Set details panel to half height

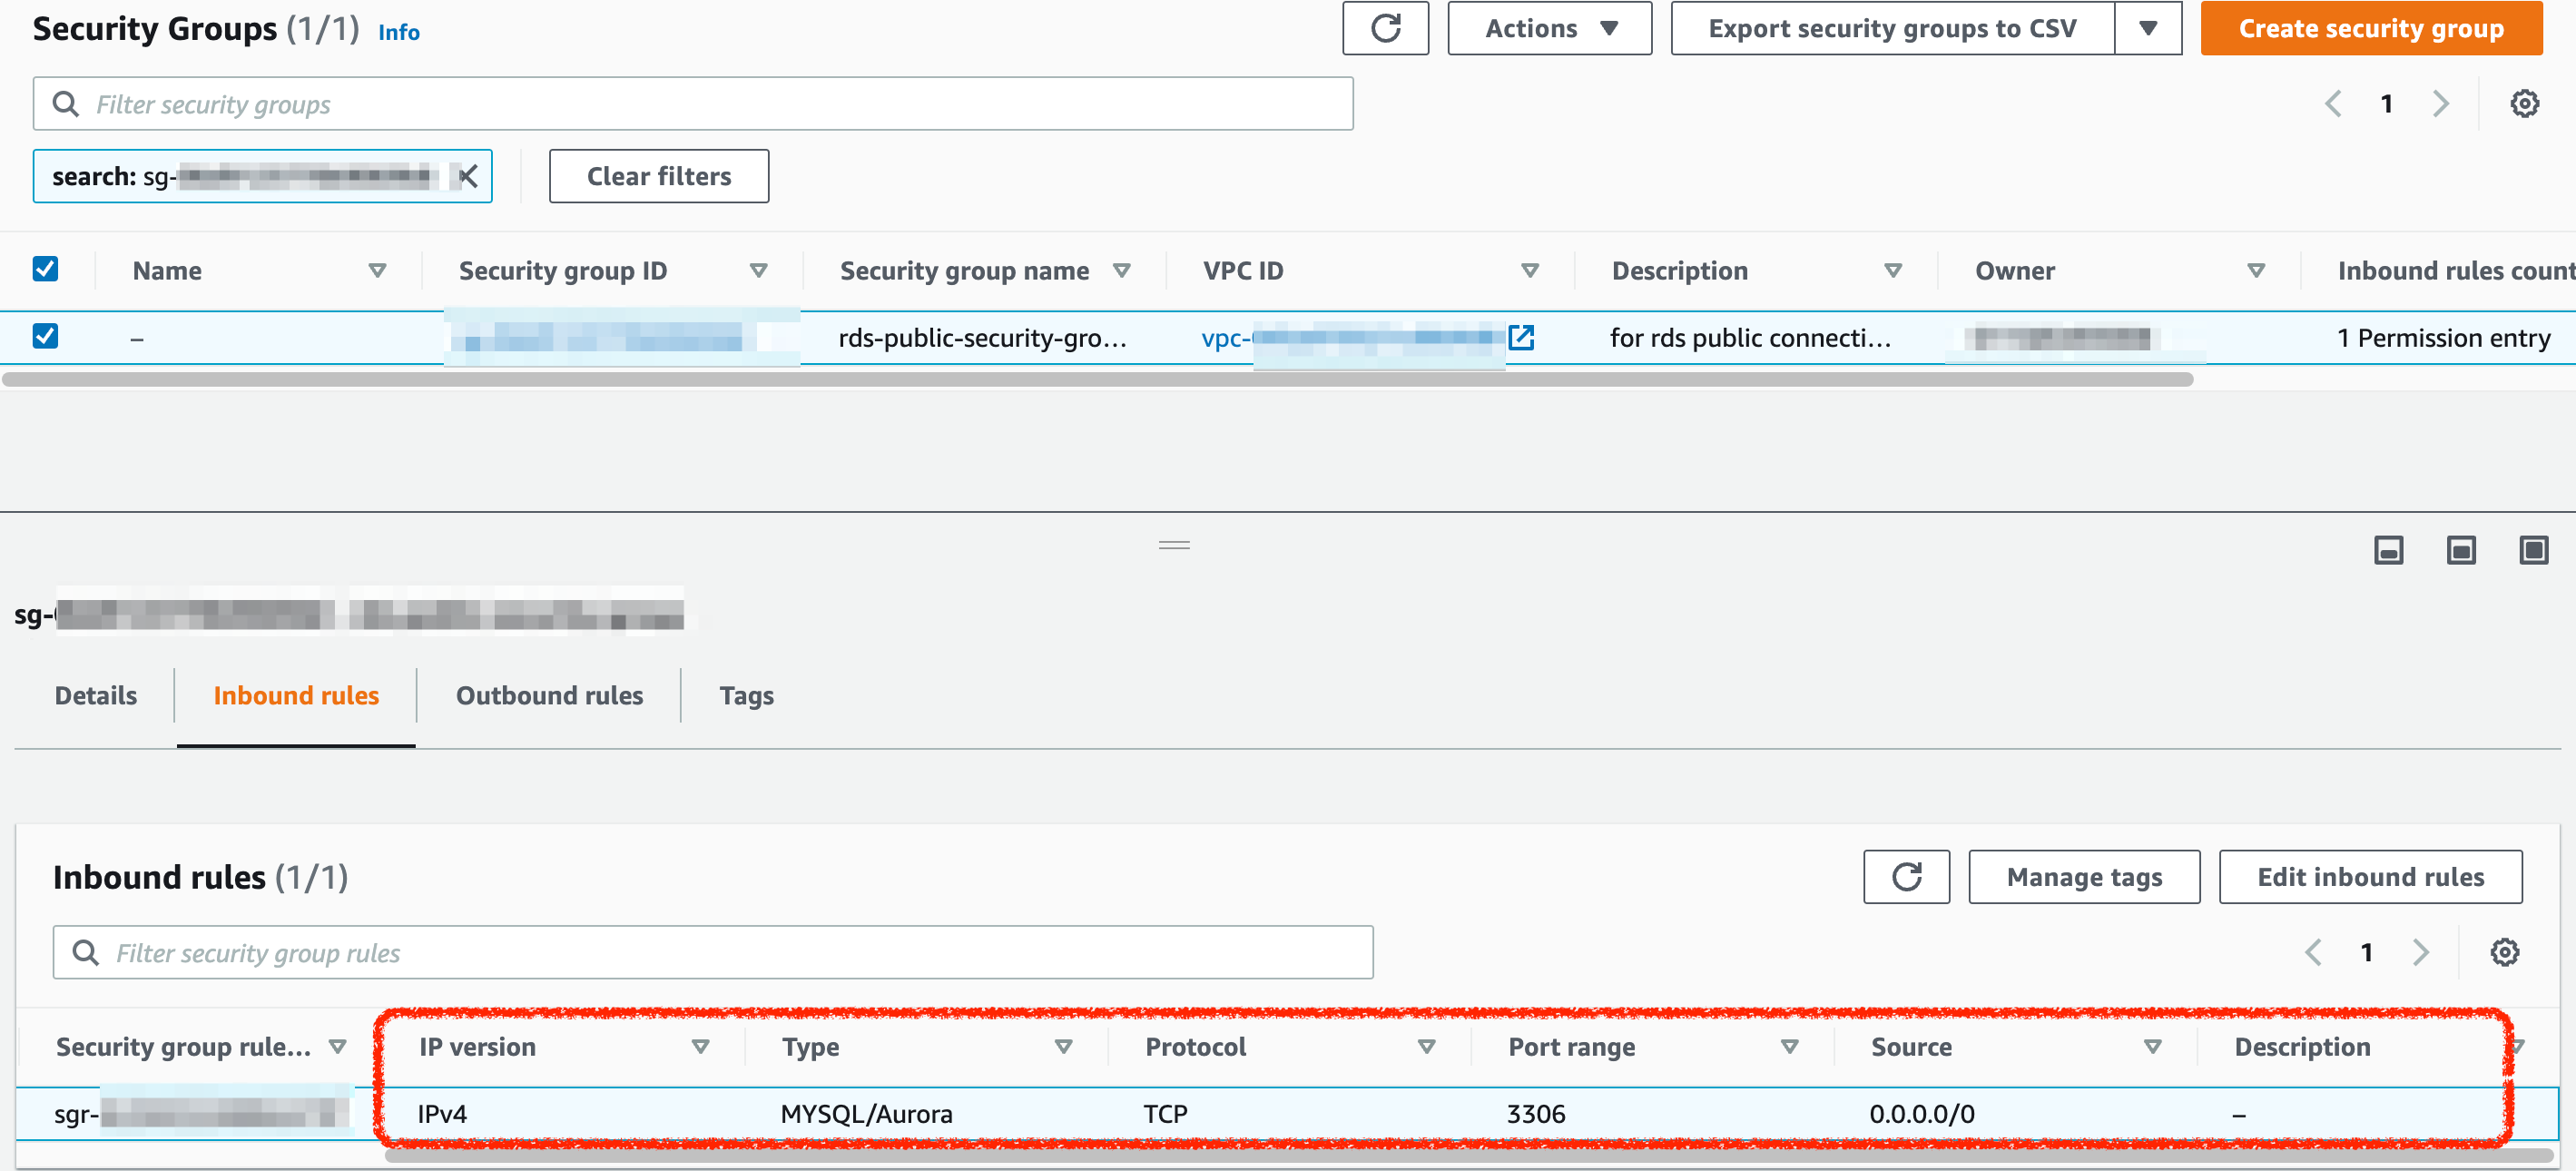[x=2461, y=550]
